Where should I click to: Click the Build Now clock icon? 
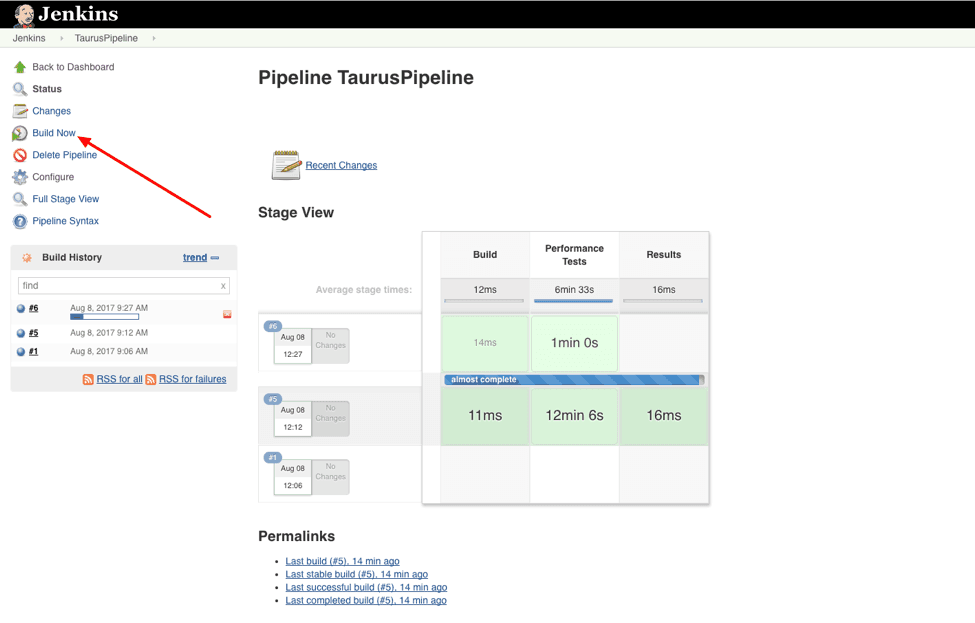click(20, 133)
